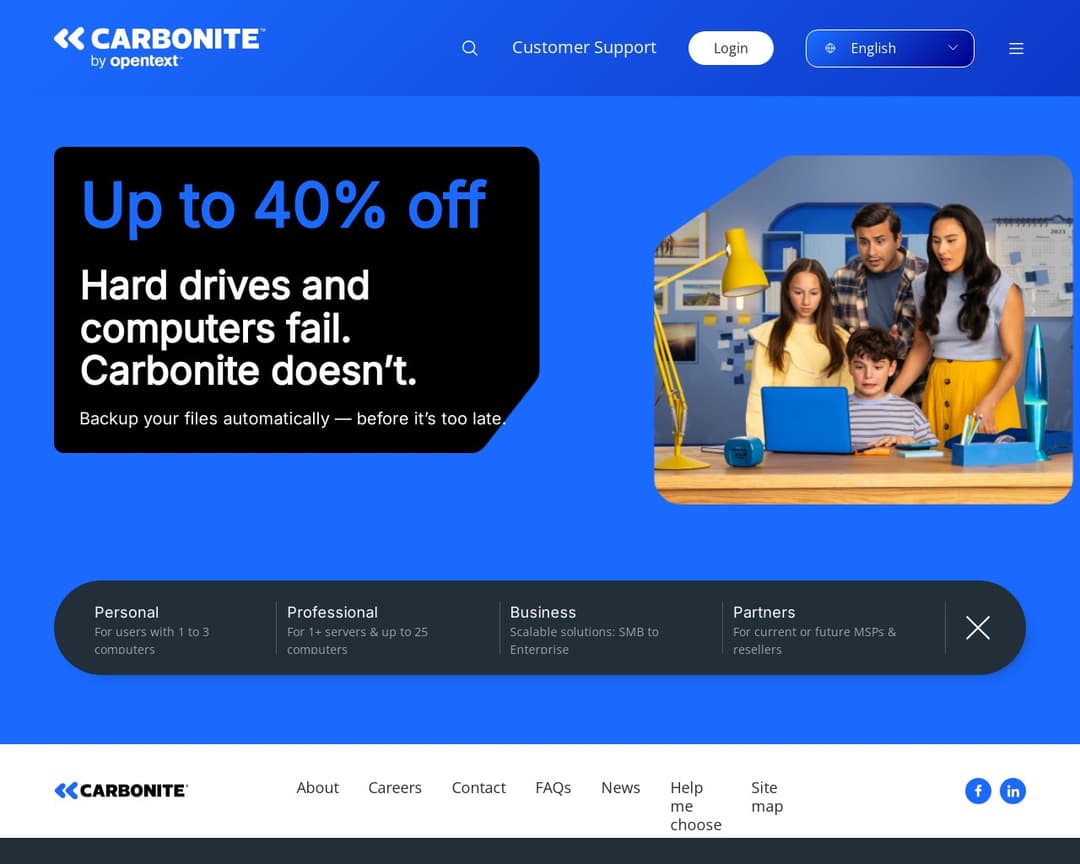
Task: Click 'For users with 1 to 3 computers' text
Action: tap(152, 640)
